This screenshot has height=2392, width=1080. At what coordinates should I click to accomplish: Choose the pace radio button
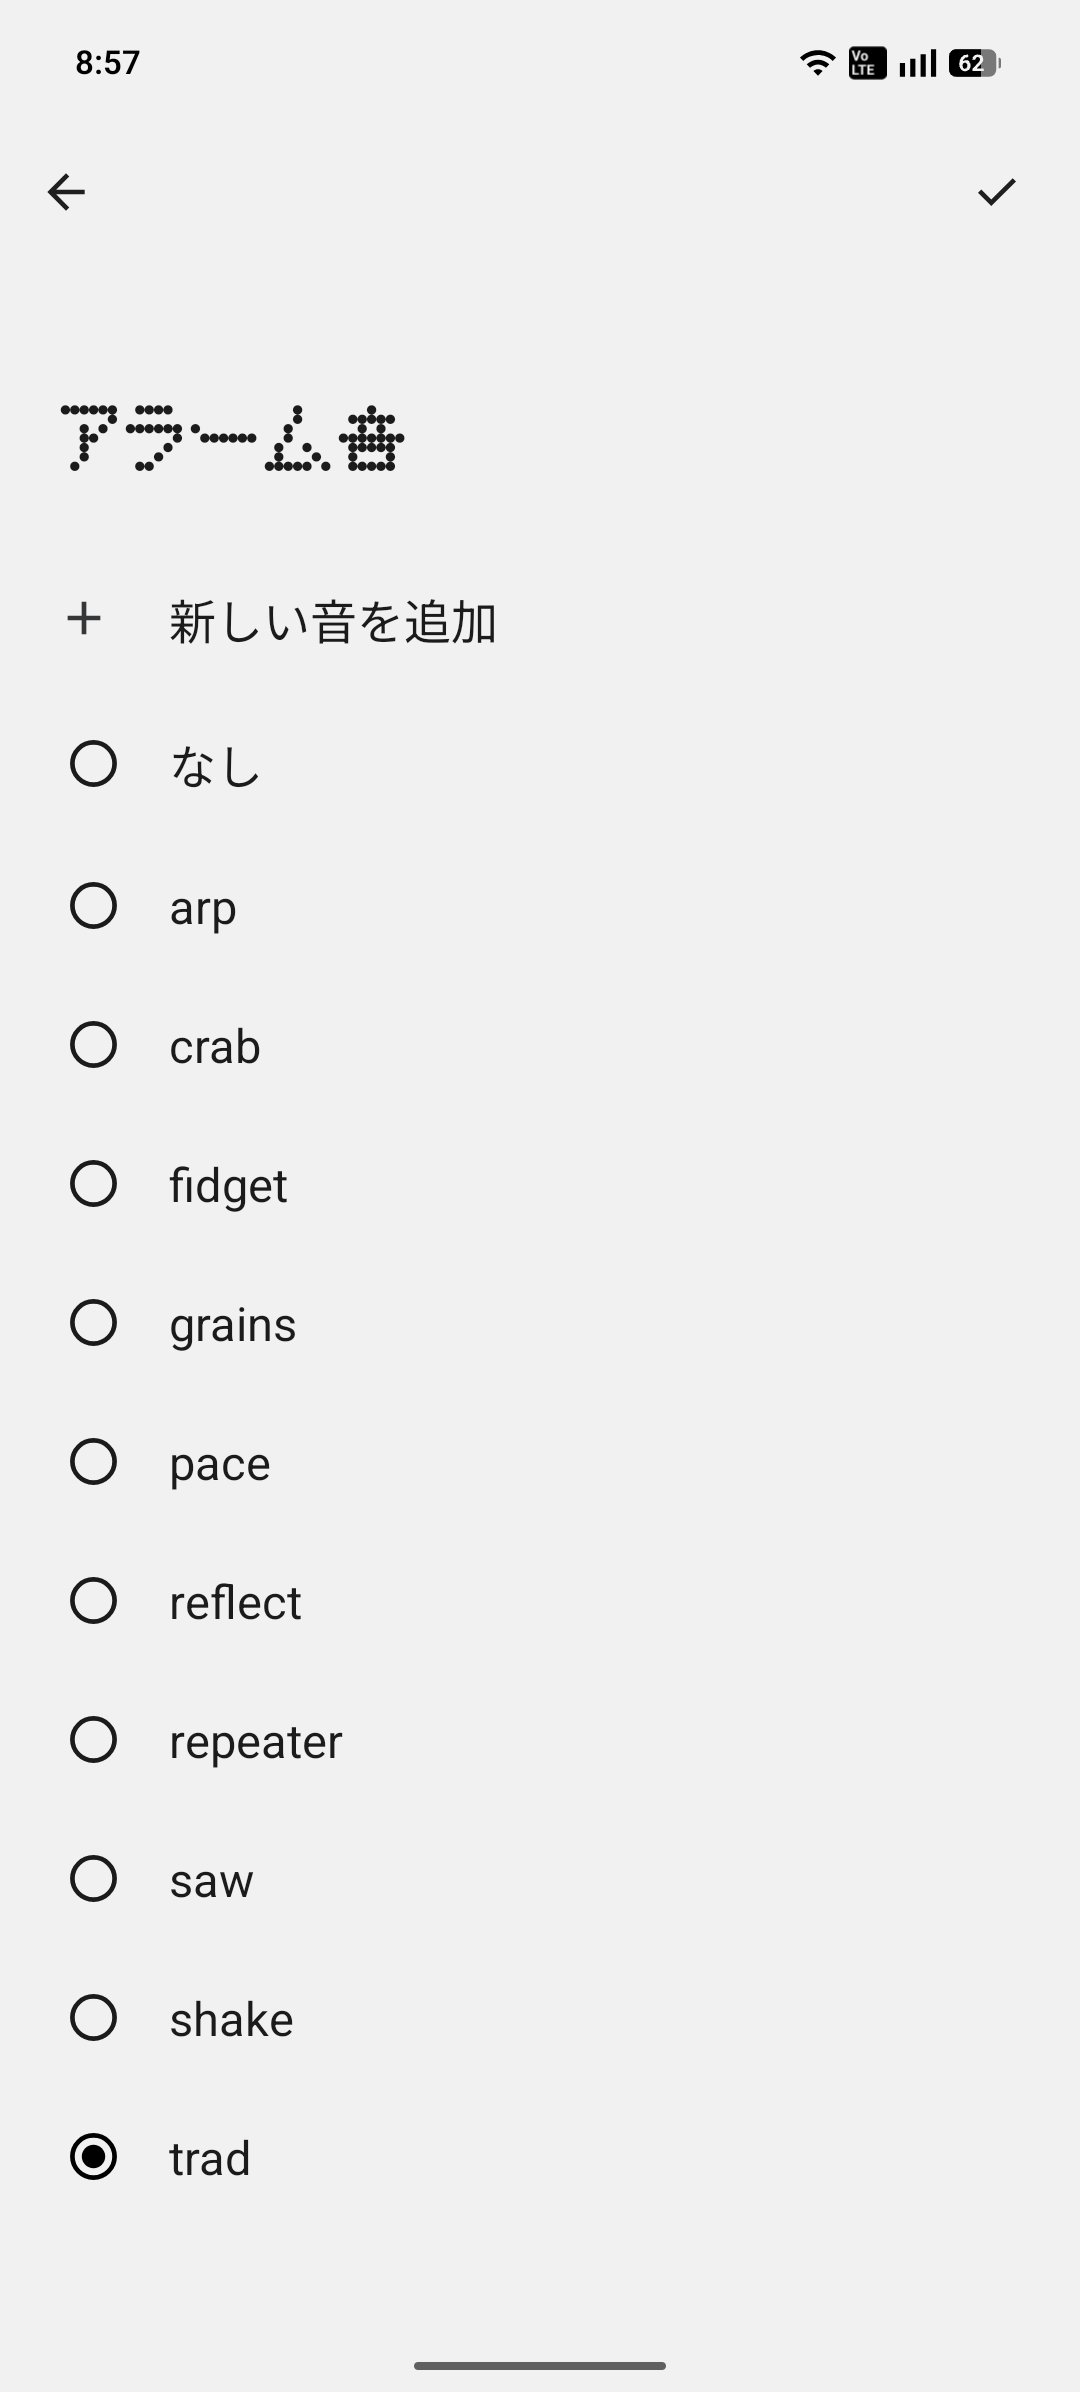click(x=94, y=1462)
